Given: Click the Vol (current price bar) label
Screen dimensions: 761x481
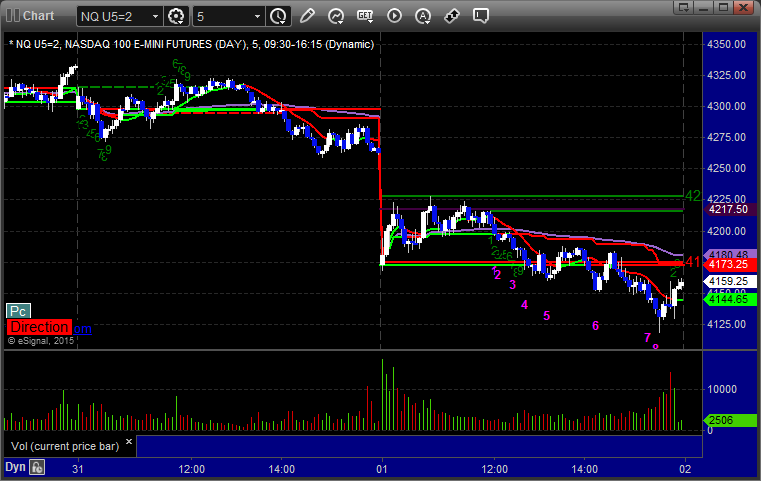Looking at the screenshot, I should pos(65,446).
